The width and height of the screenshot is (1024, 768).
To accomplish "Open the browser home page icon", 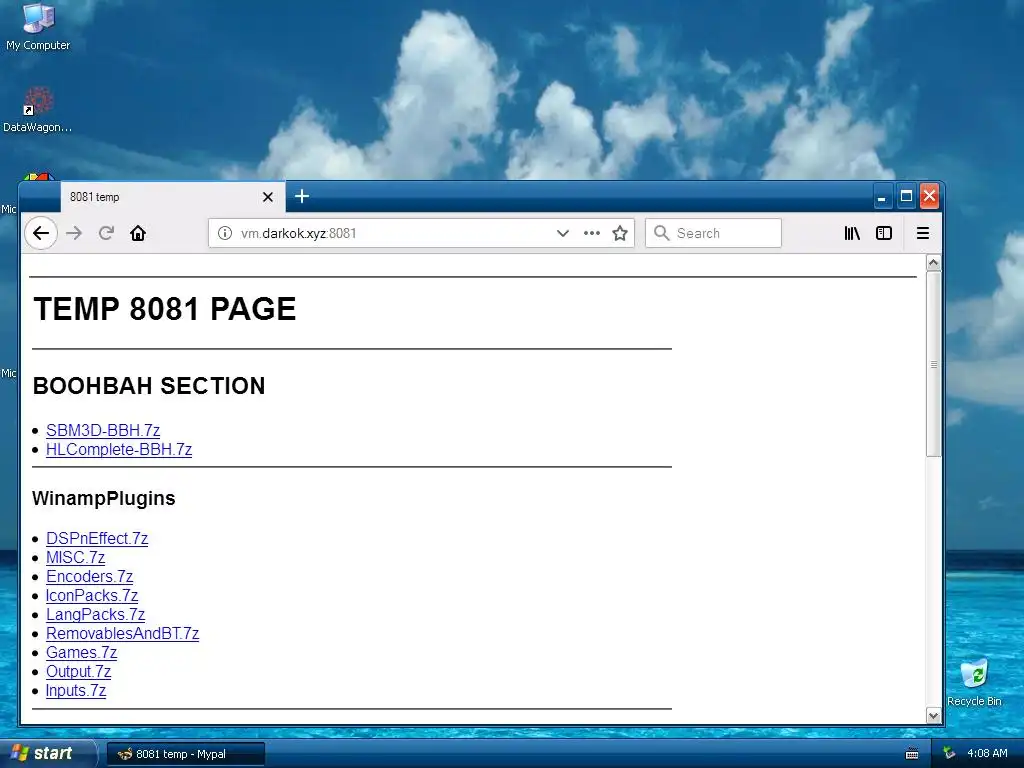I will point(138,233).
